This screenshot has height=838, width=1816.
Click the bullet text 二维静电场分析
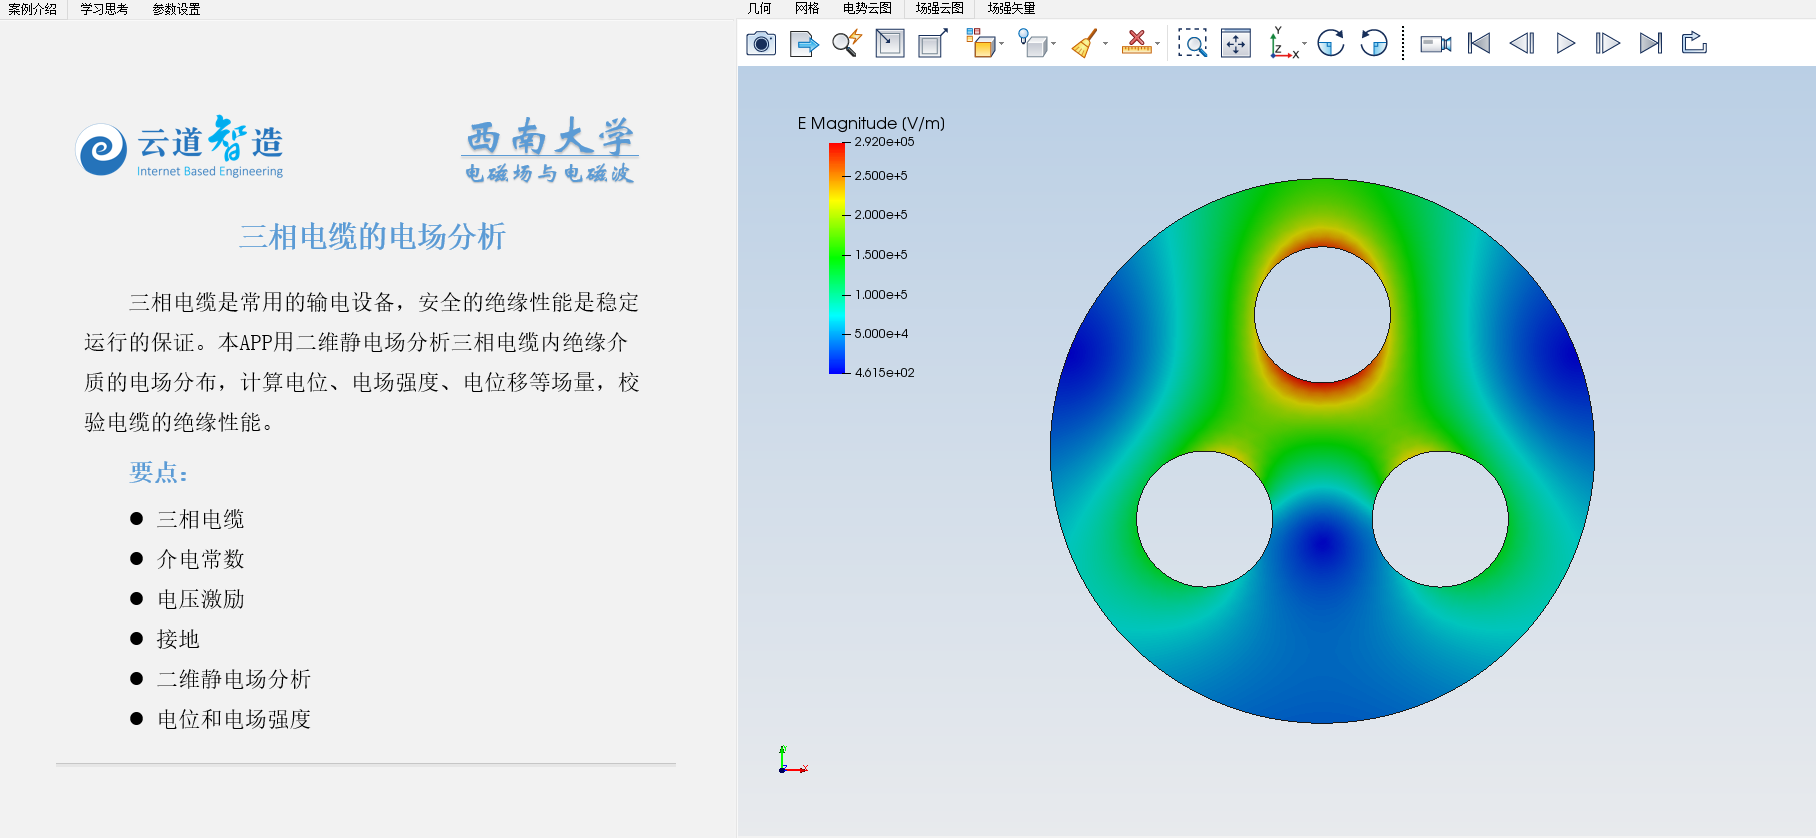tap(234, 679)
